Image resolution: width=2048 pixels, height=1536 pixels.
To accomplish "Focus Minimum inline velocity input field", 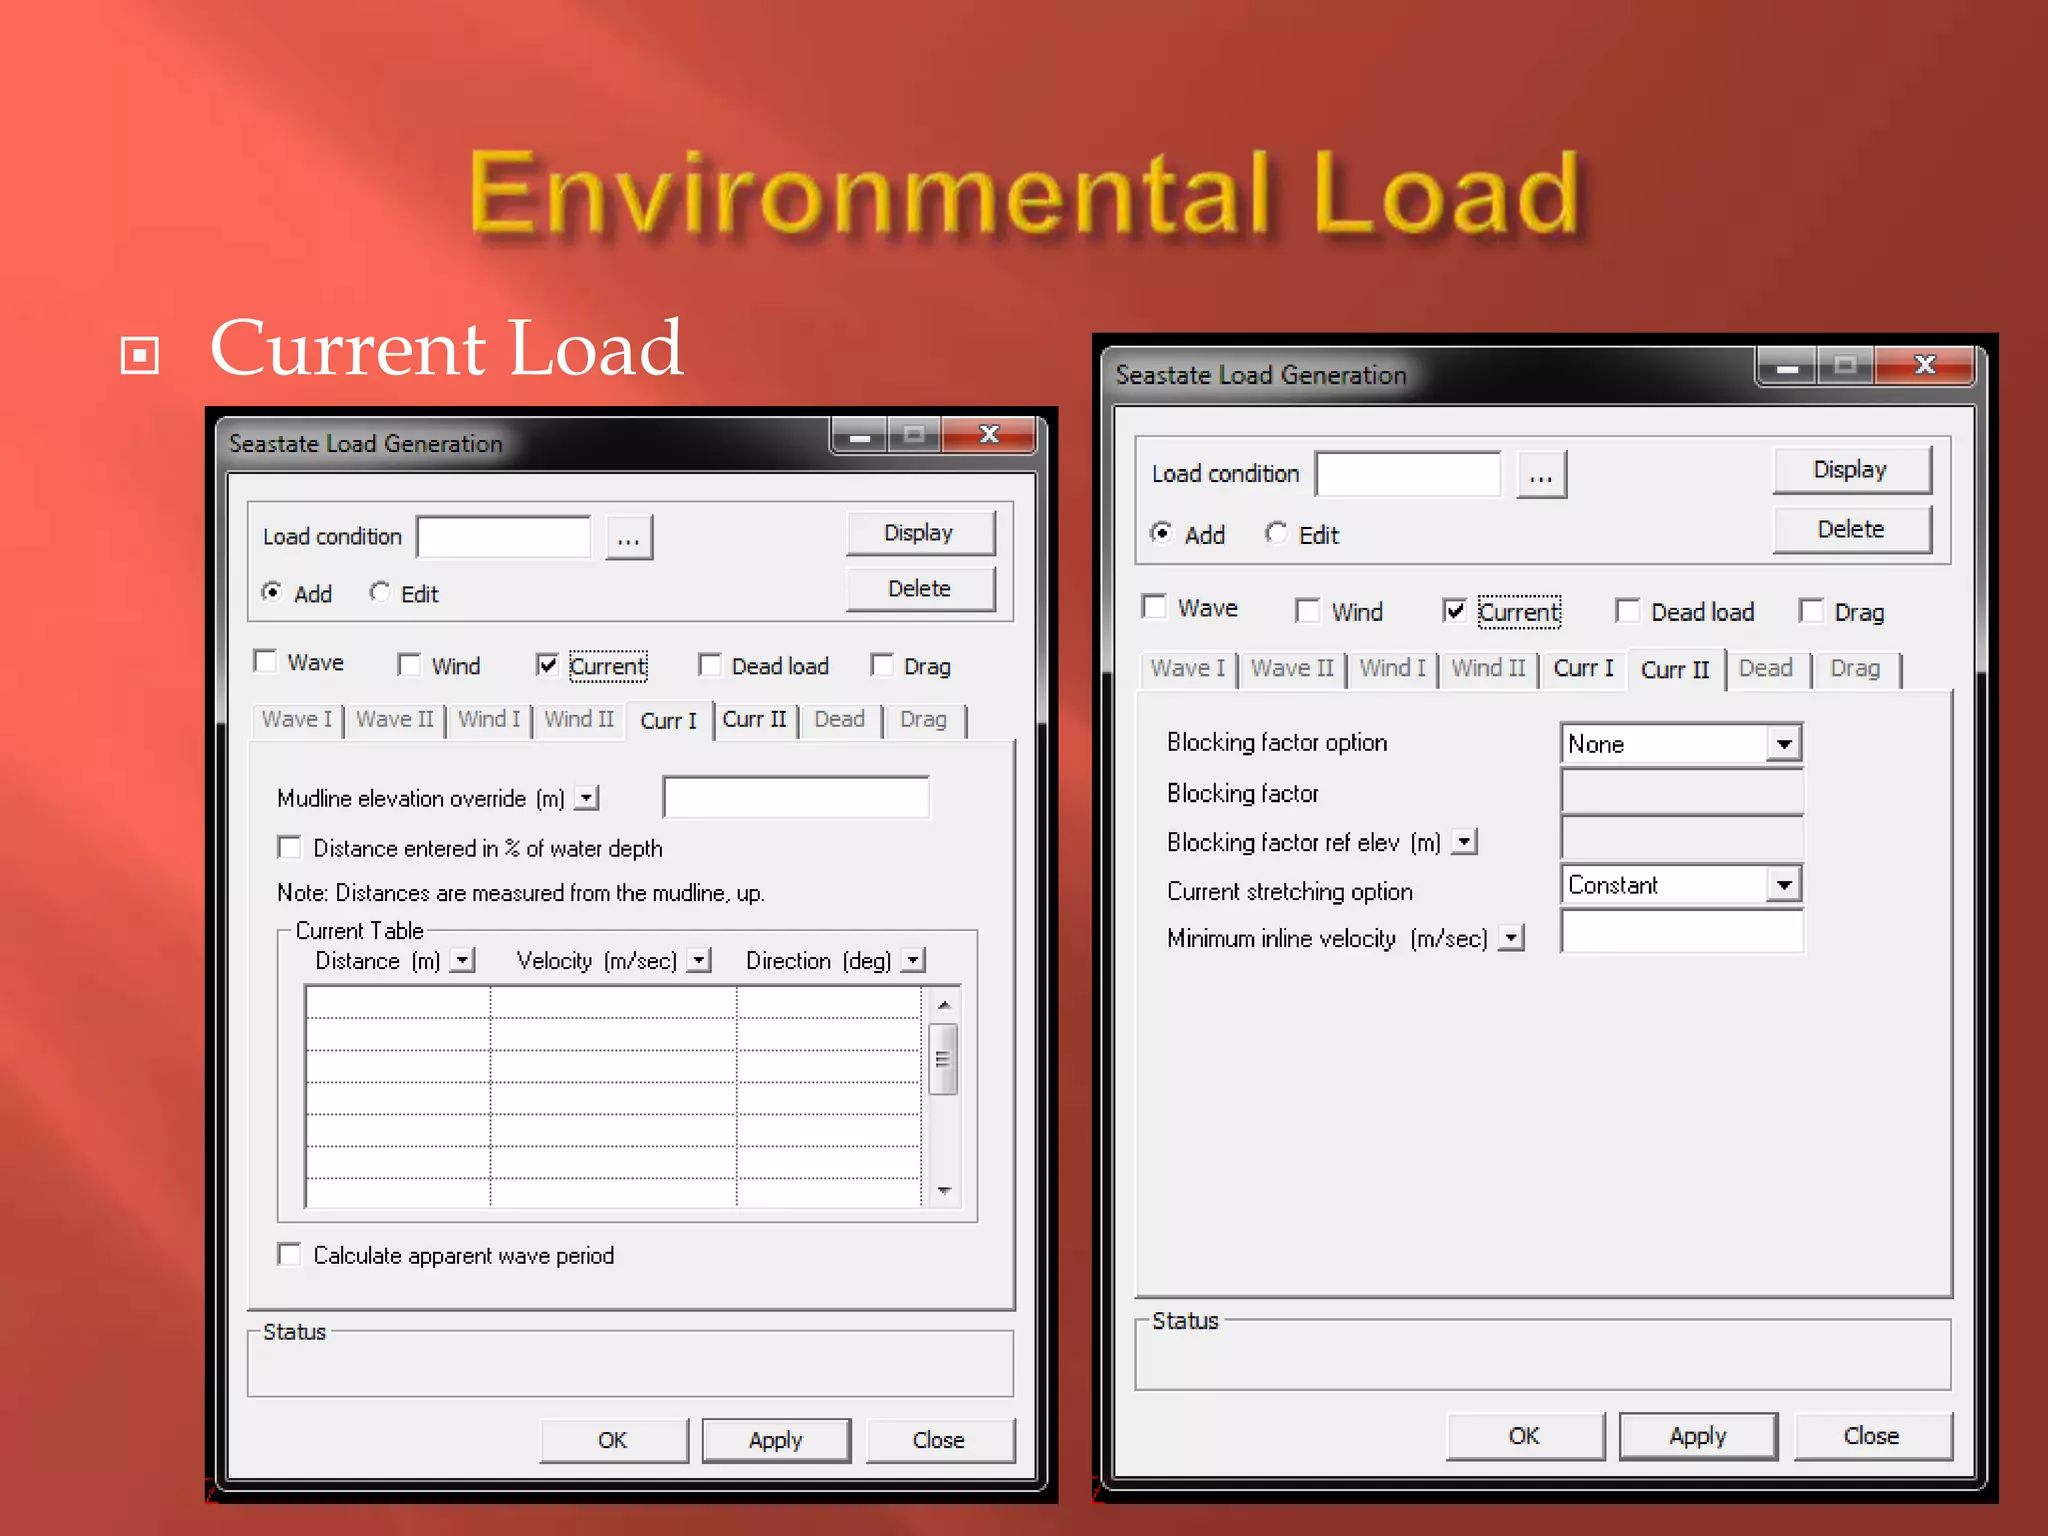I will pos(1682,933).
